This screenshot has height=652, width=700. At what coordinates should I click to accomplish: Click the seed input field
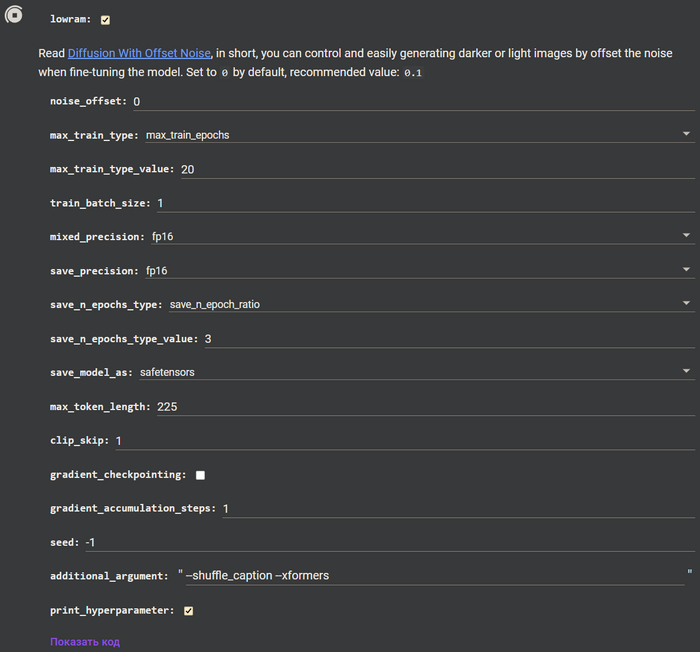388,542
